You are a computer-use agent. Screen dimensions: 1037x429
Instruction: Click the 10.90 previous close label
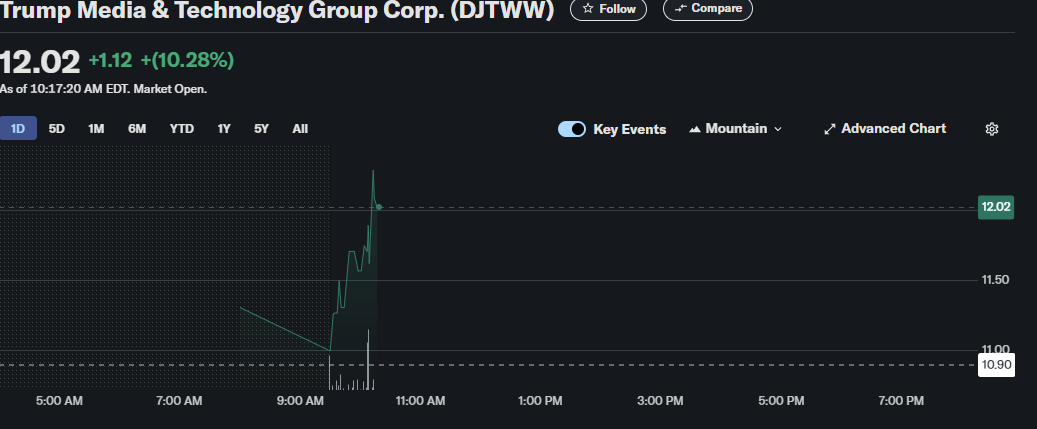pyautogui.click(x=995, y=365)
